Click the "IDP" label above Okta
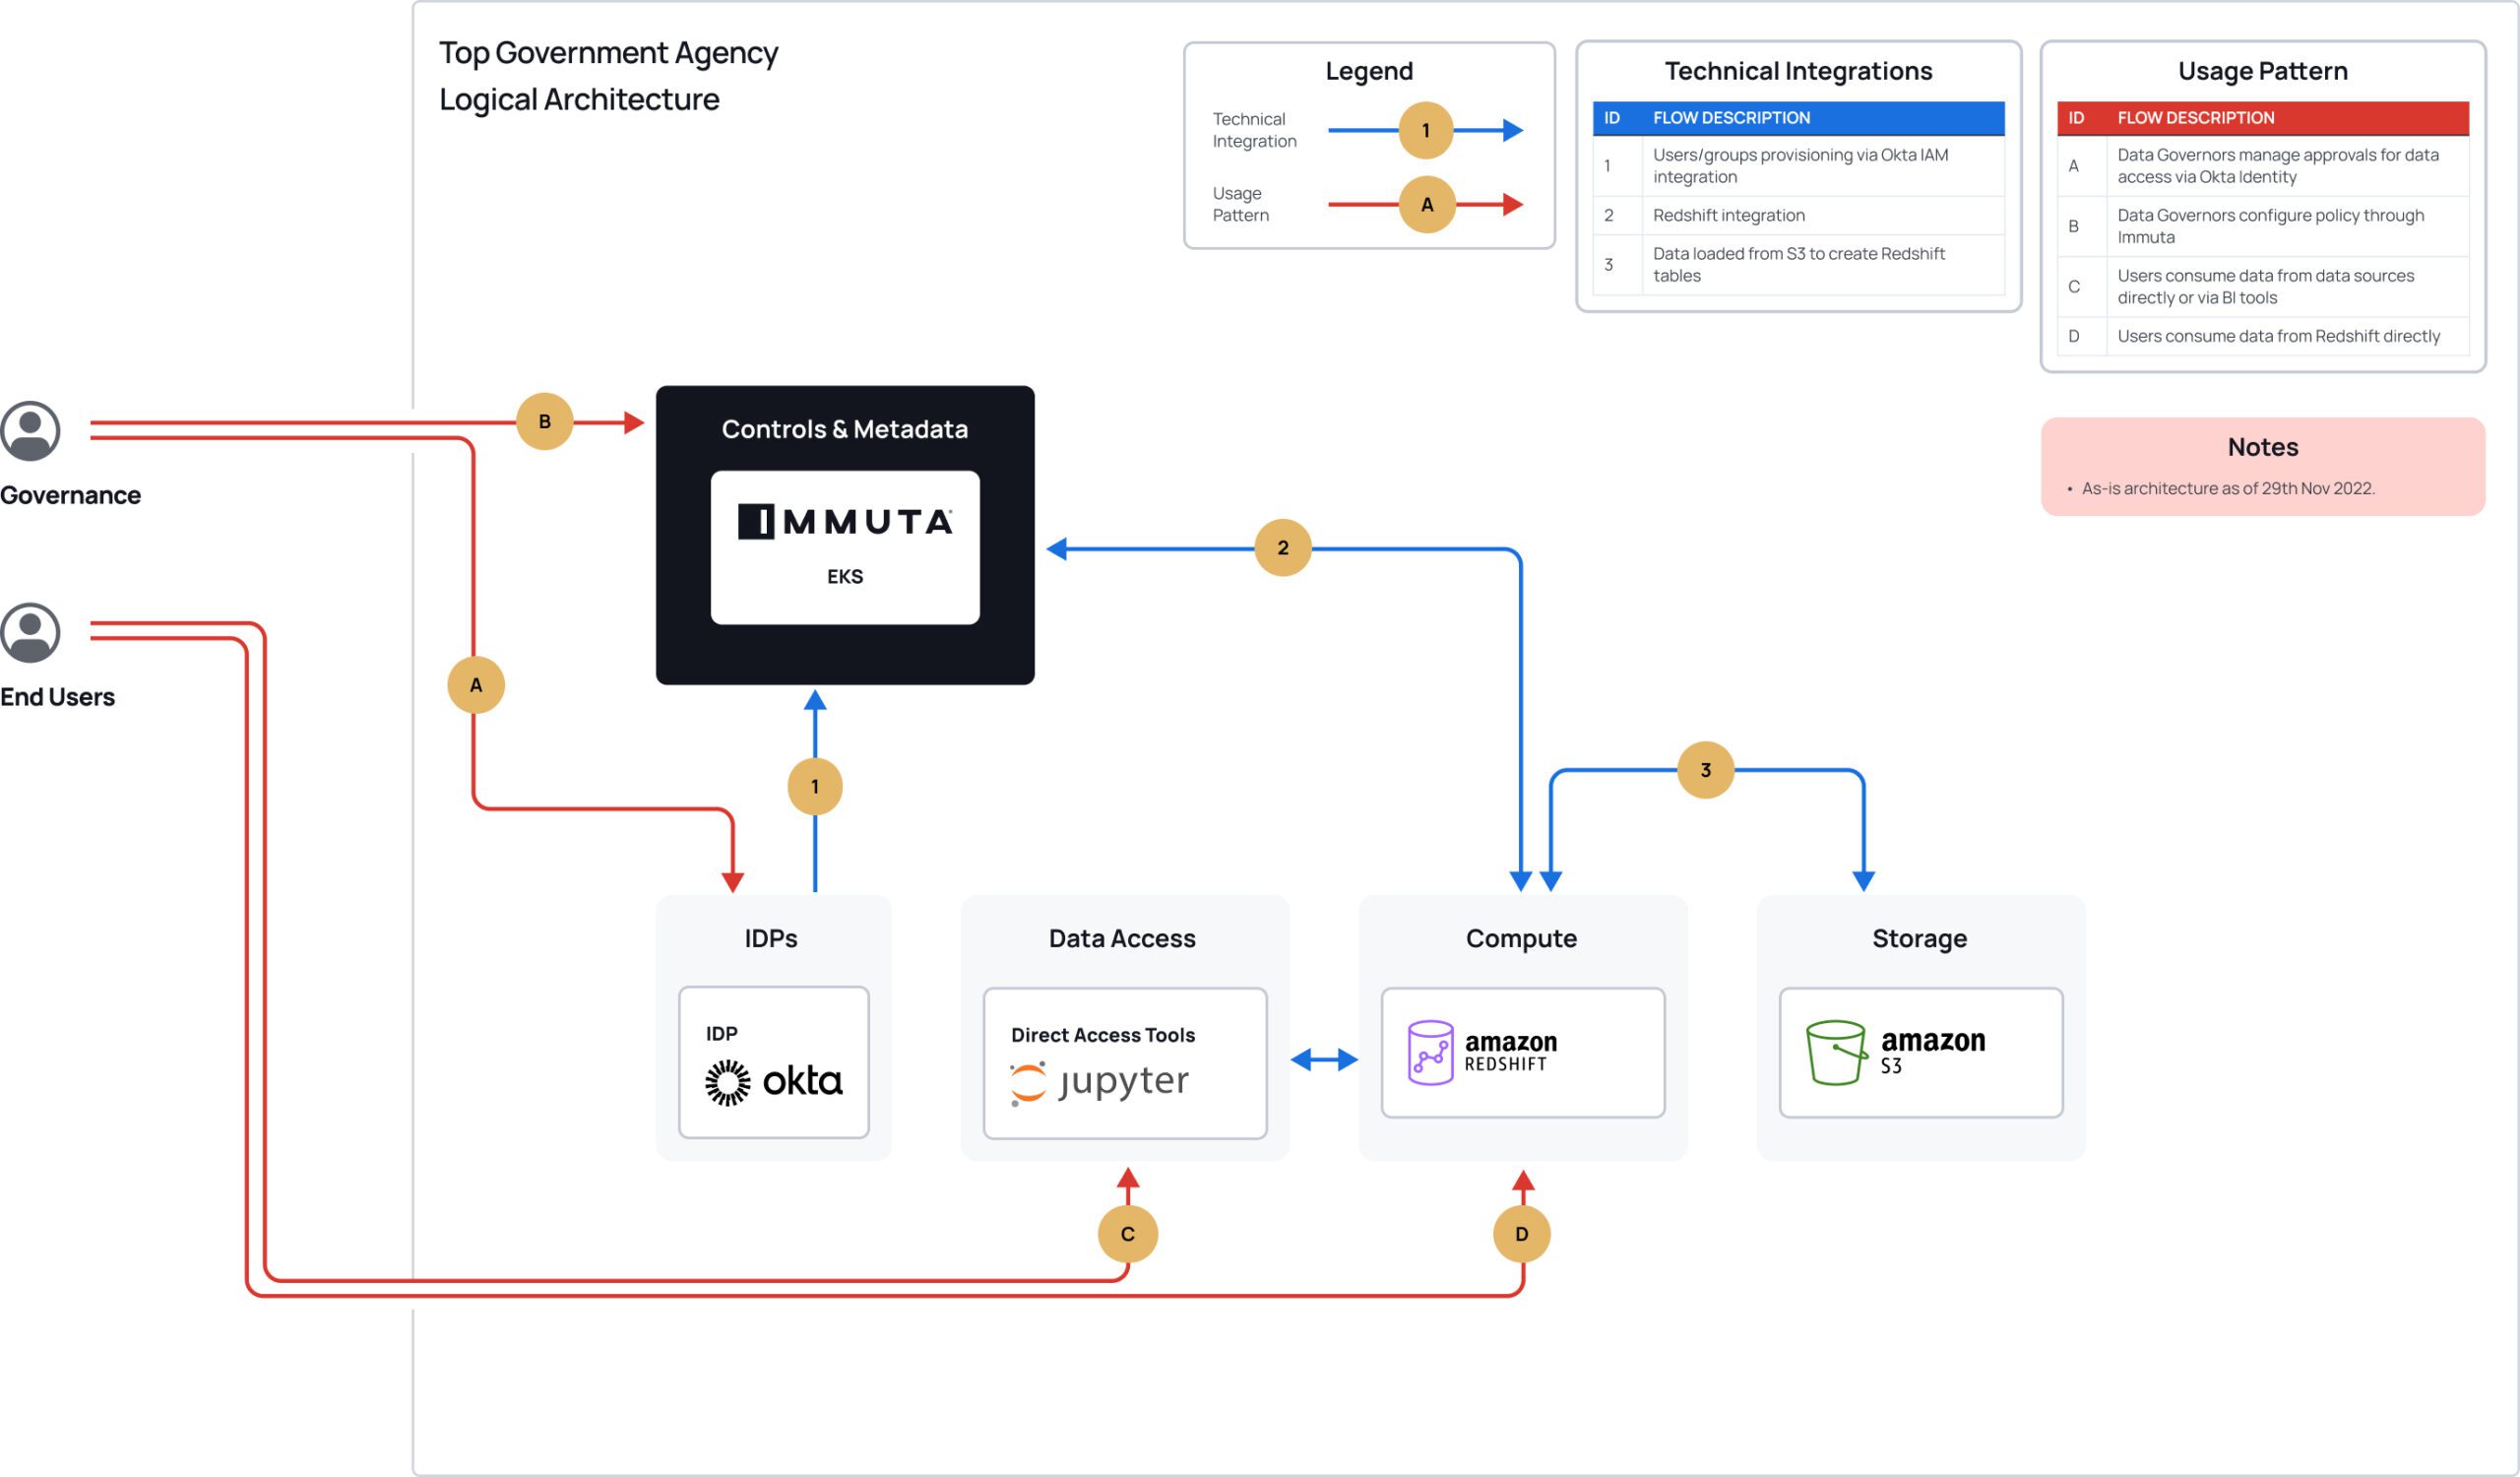2520x1477 pixels. pos(721,1034)
